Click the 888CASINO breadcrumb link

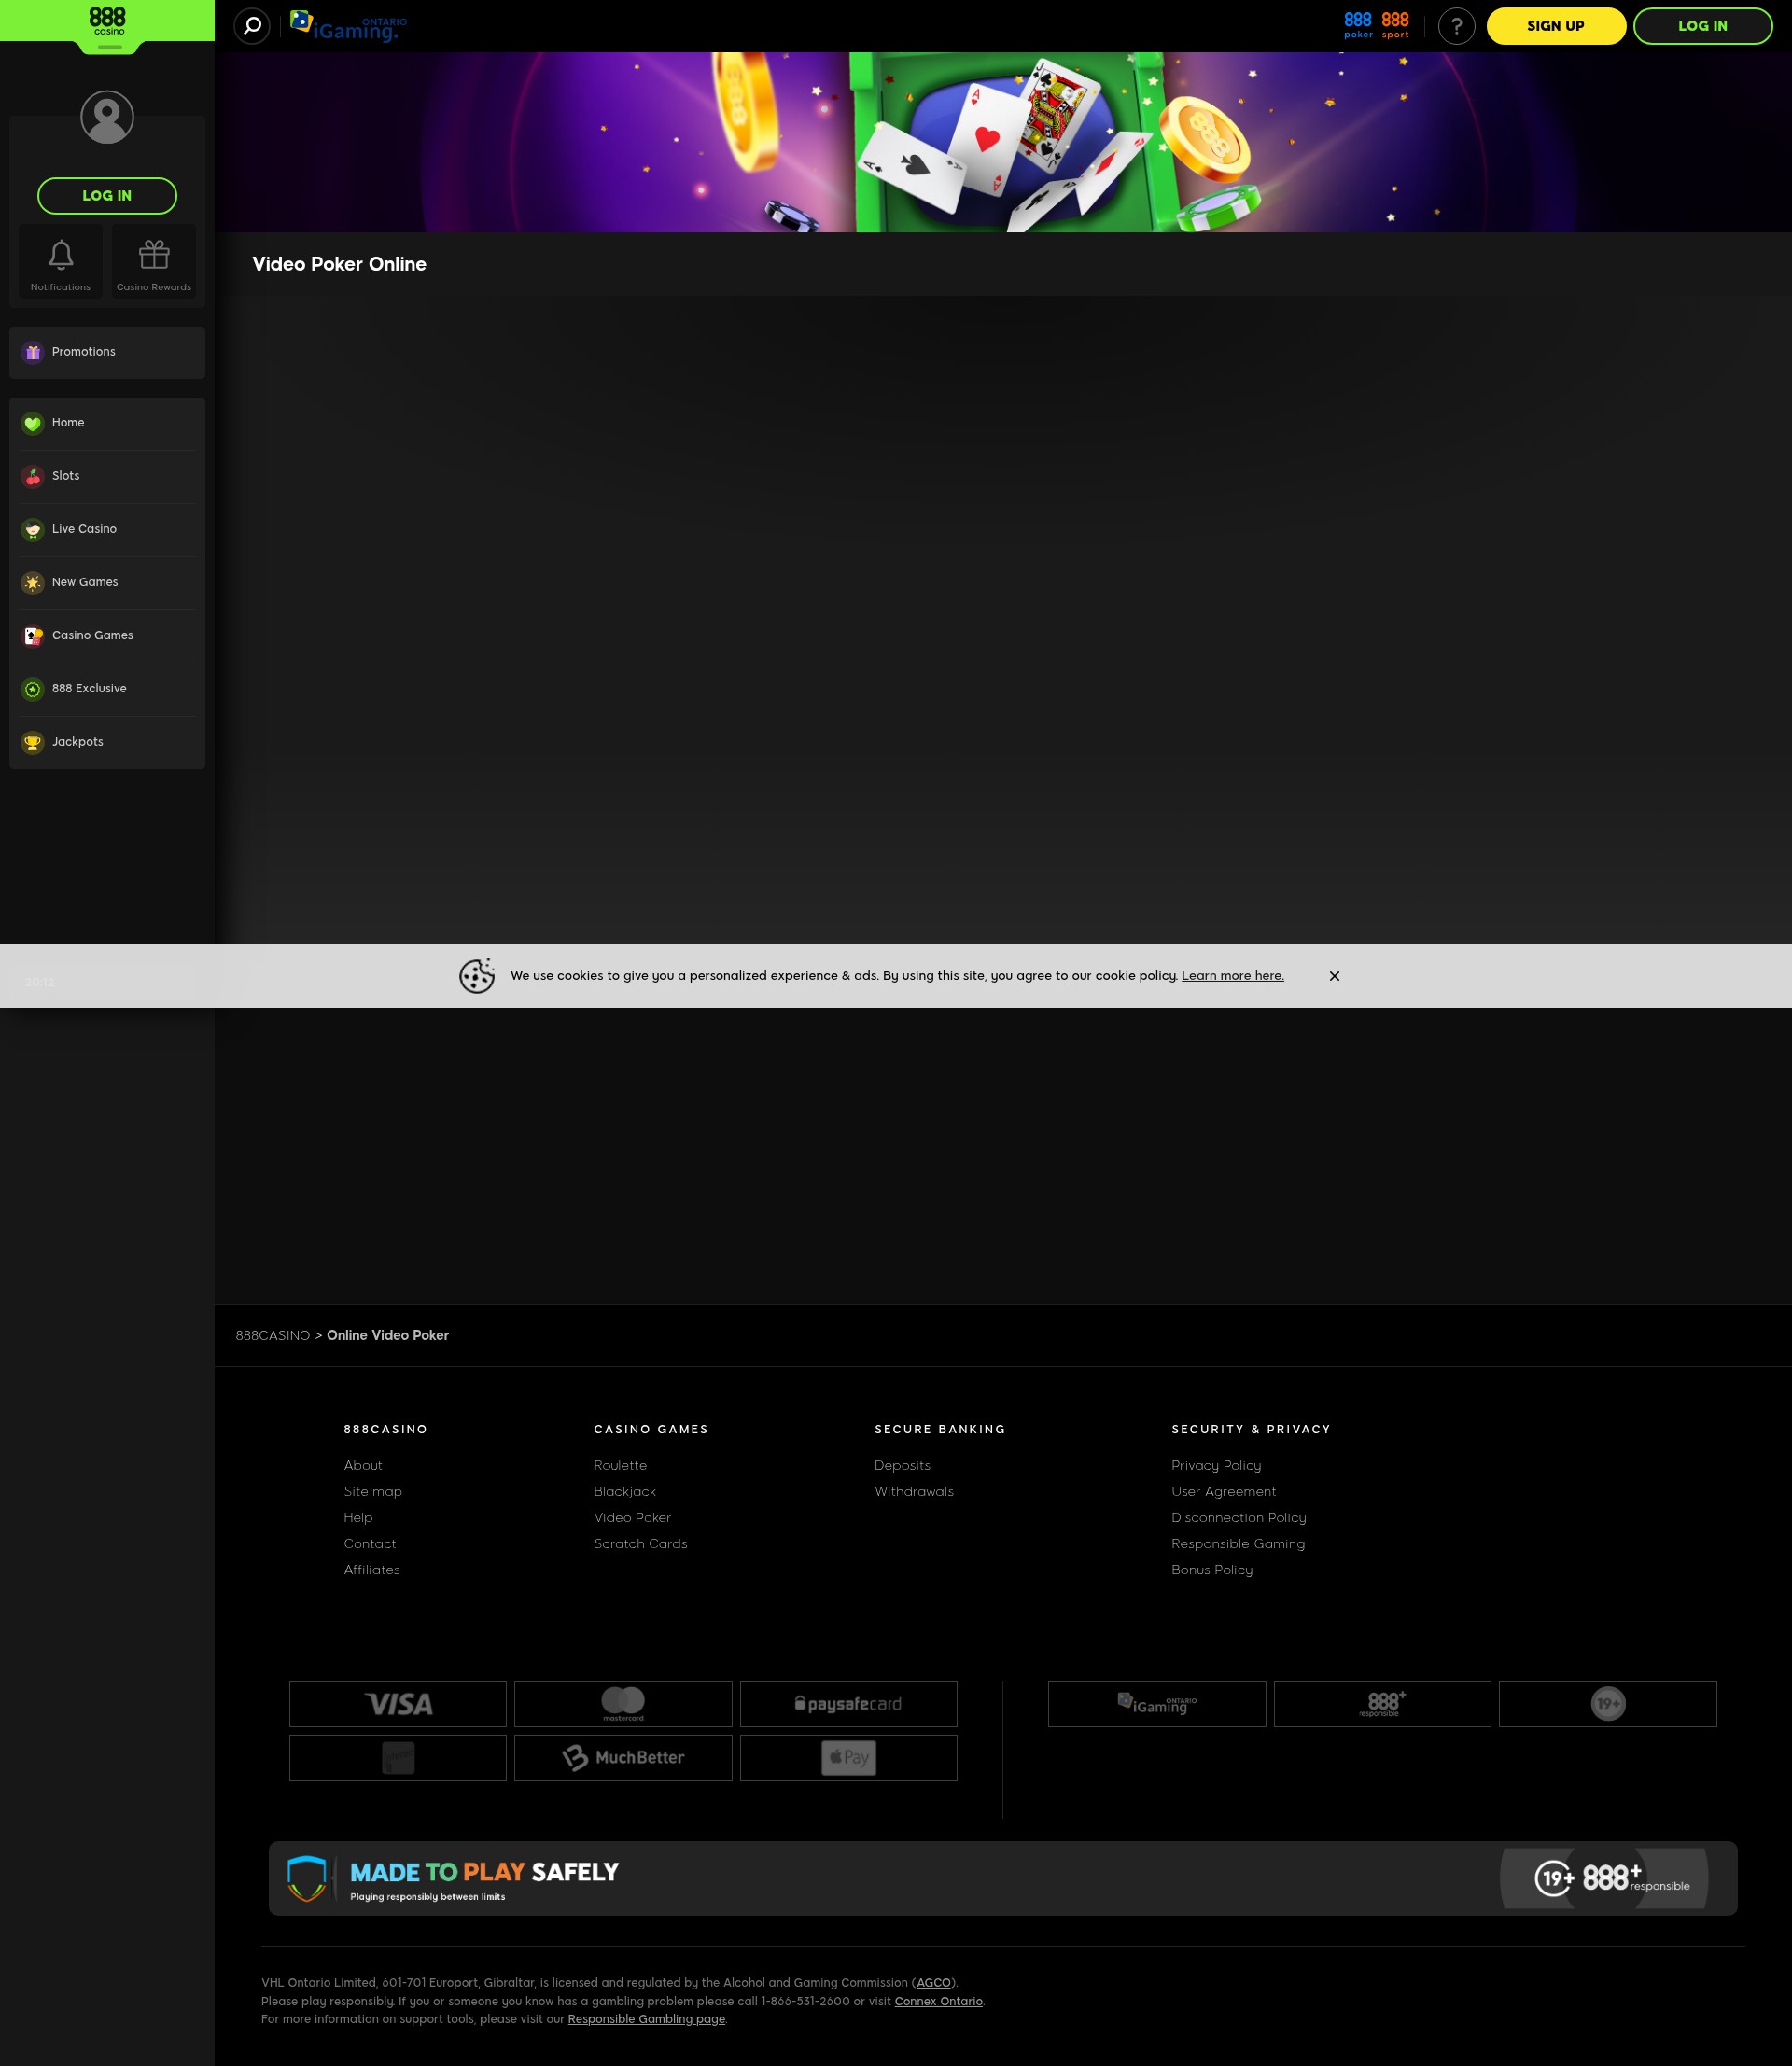273,1335
